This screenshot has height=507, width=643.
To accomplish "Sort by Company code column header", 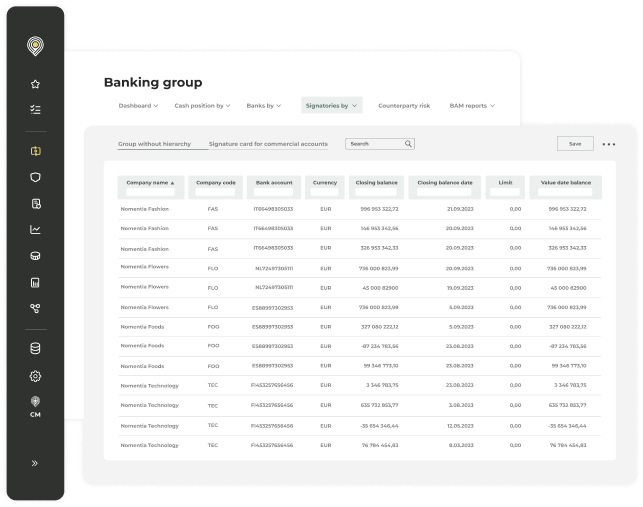I will (216, 183).
